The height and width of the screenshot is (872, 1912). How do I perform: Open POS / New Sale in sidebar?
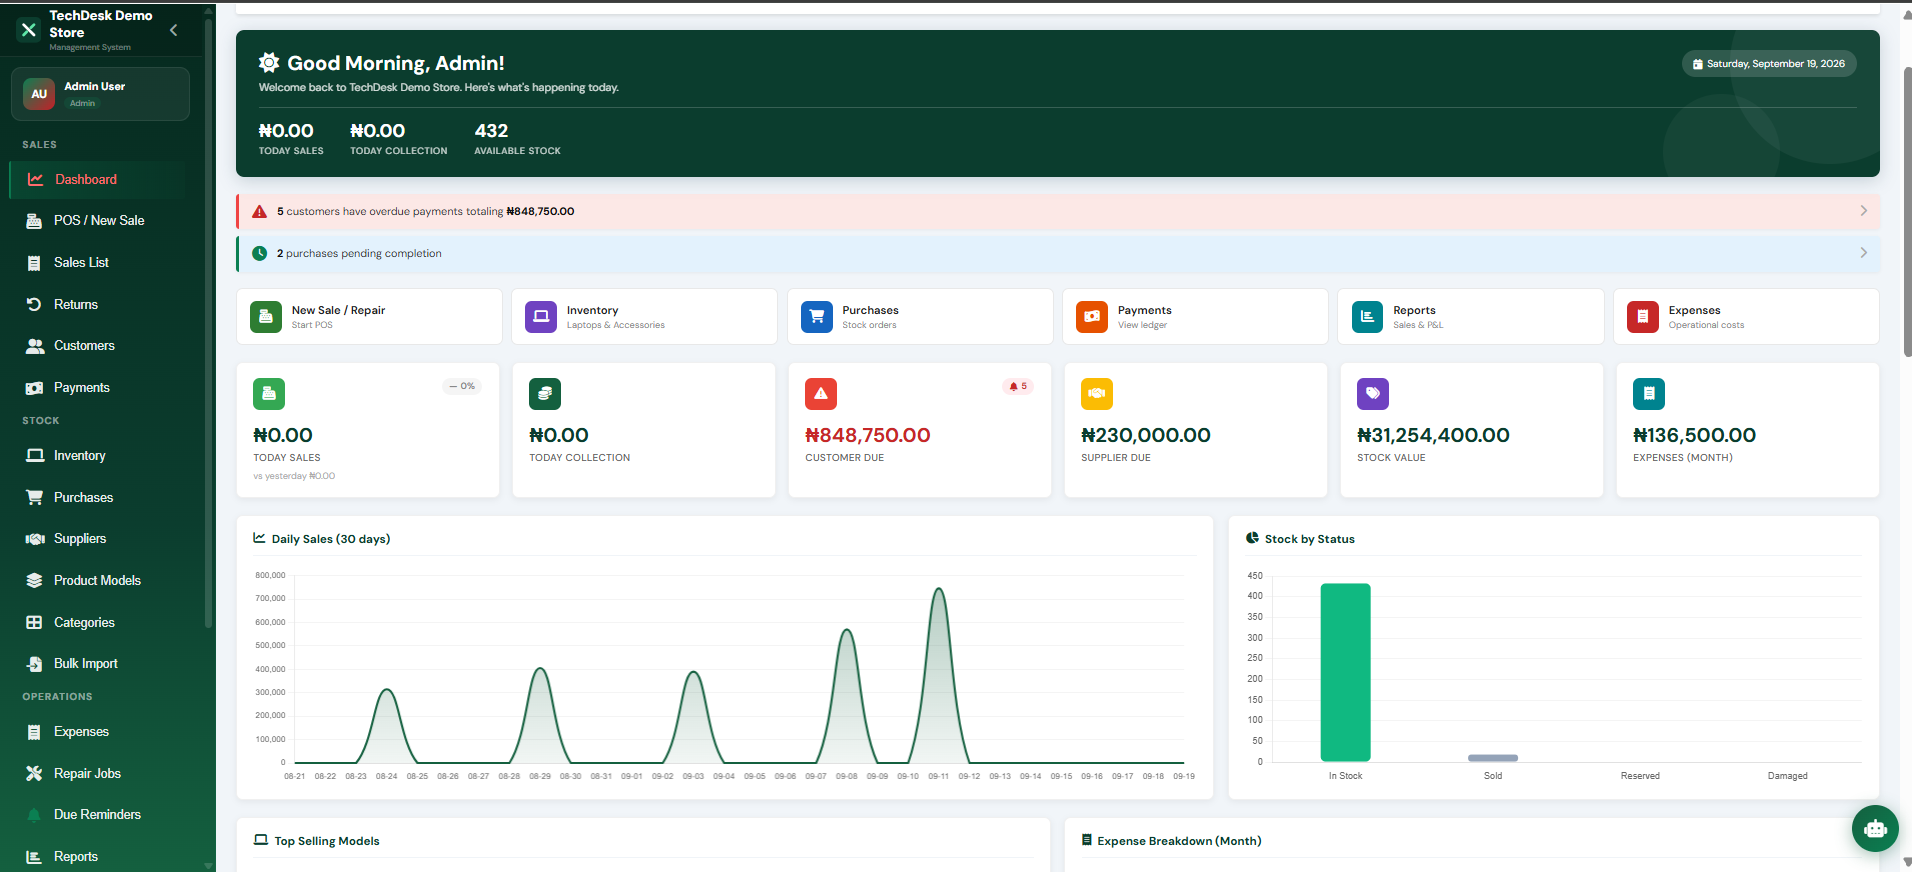[x=98, y=221]
